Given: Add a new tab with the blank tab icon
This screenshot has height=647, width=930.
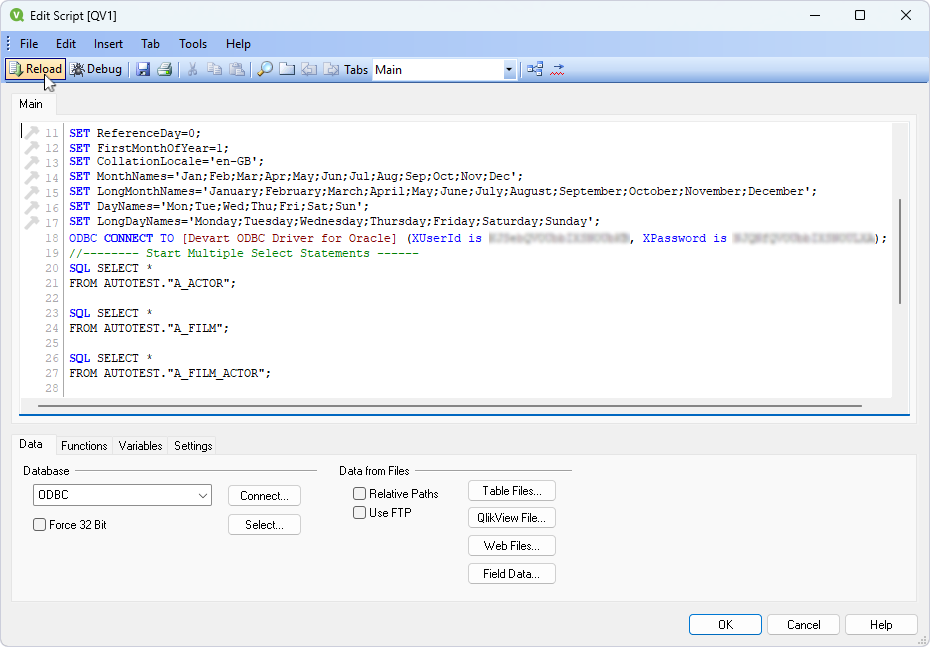Looking at the screenshot, I should [287, 69].
